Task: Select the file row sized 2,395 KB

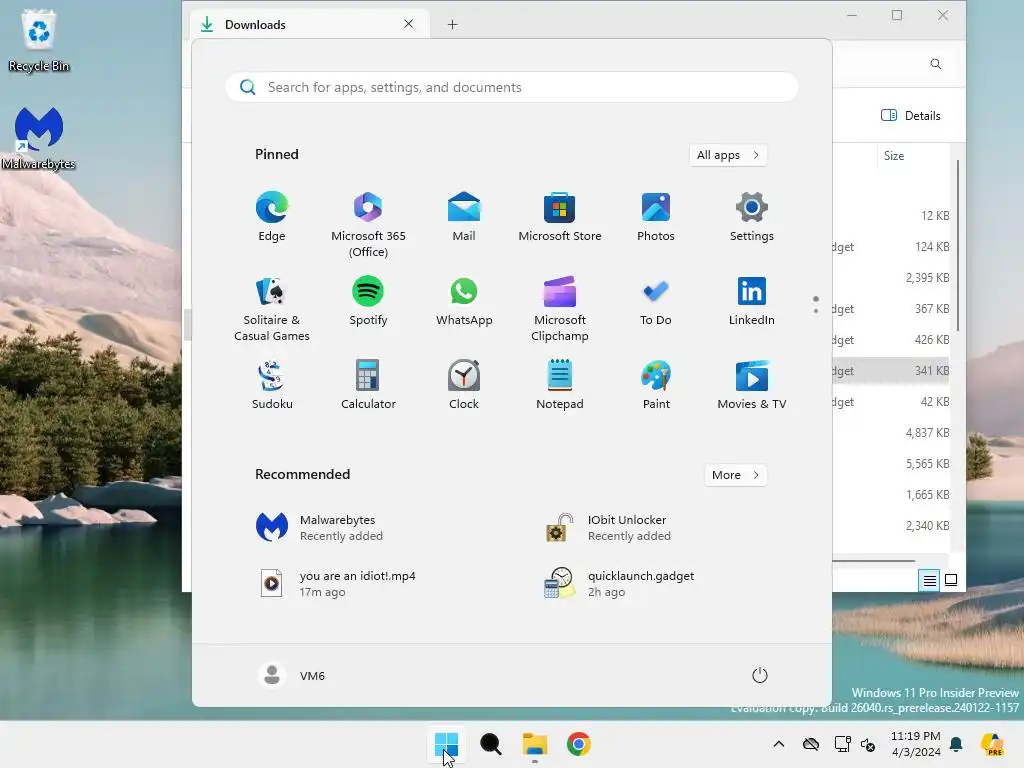Action: [891, 278]
